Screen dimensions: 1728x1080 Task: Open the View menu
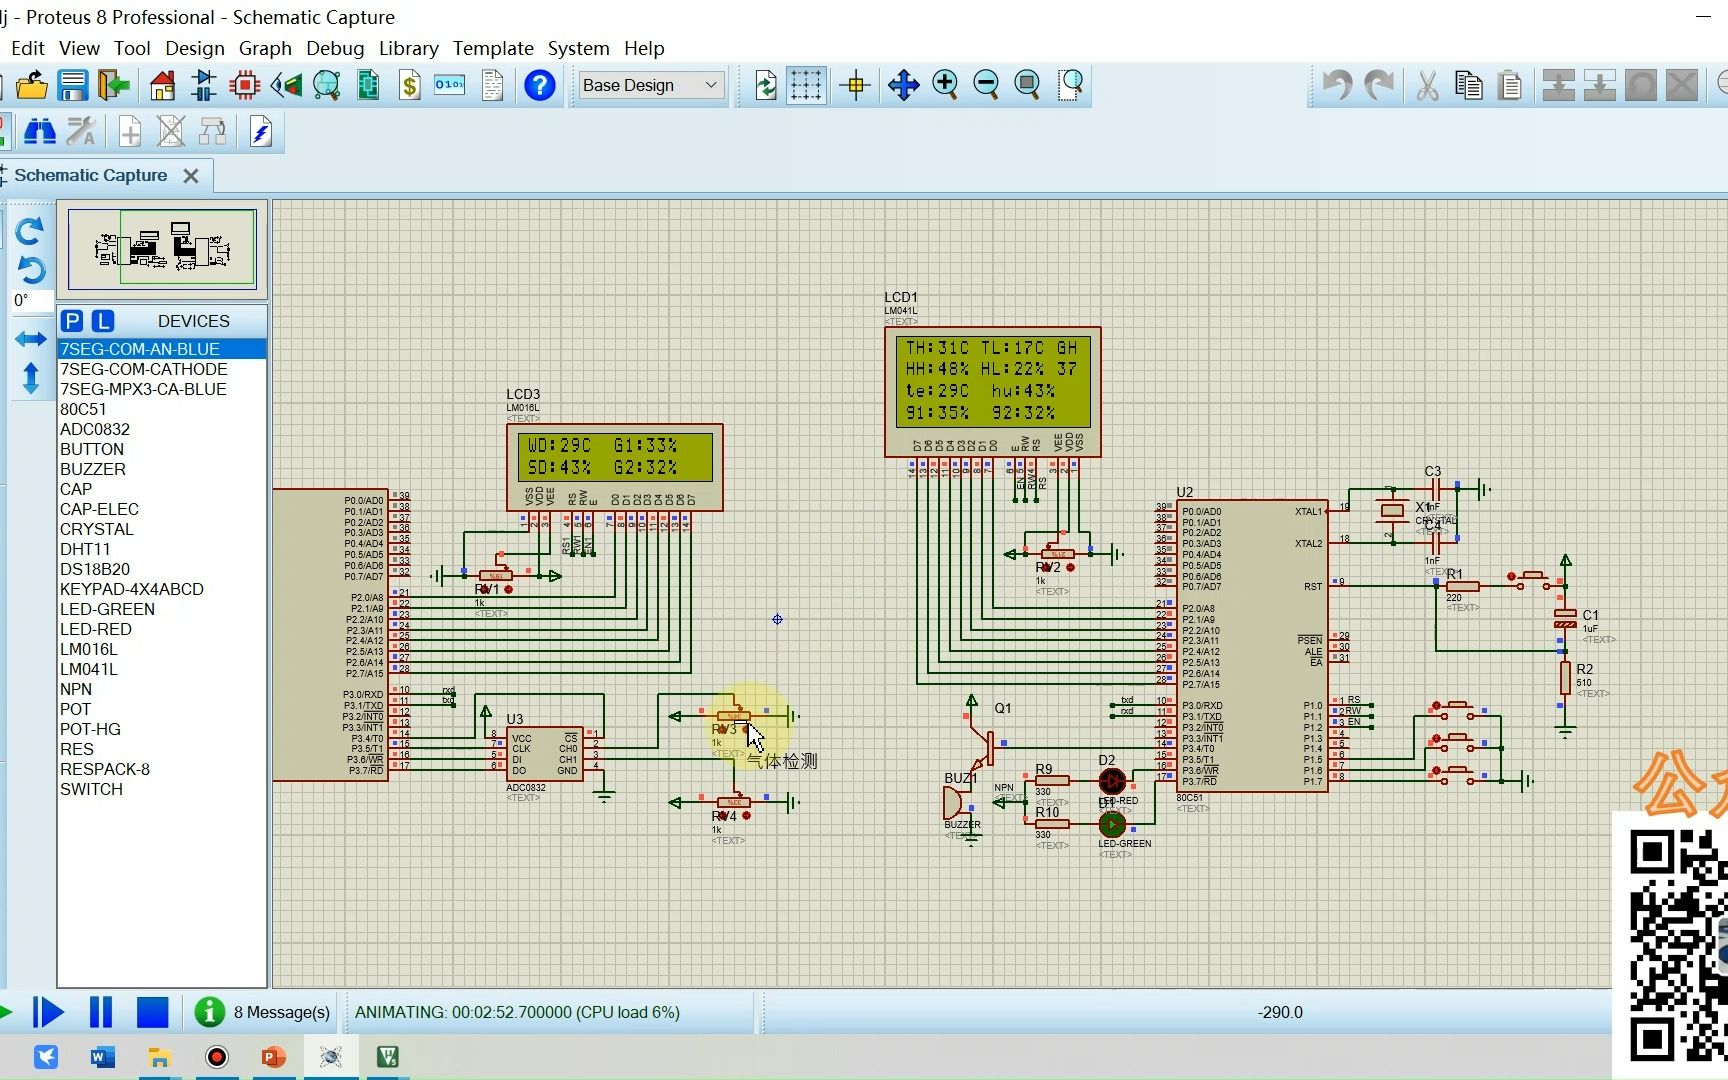pos(79,48)
